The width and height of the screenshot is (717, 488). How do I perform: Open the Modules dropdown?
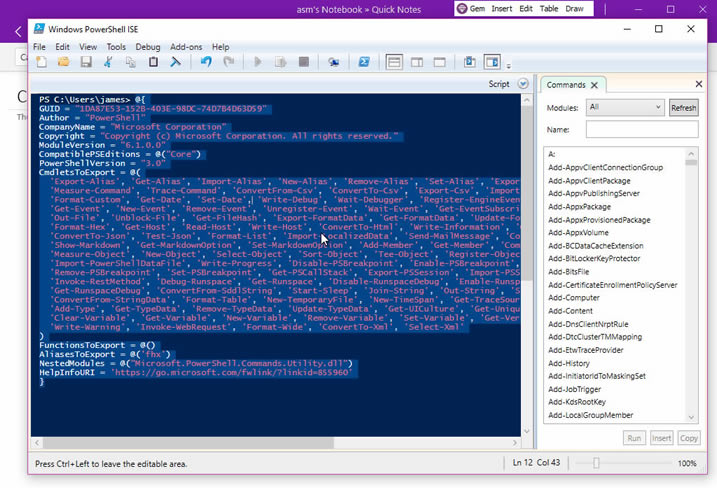[625, 107]
